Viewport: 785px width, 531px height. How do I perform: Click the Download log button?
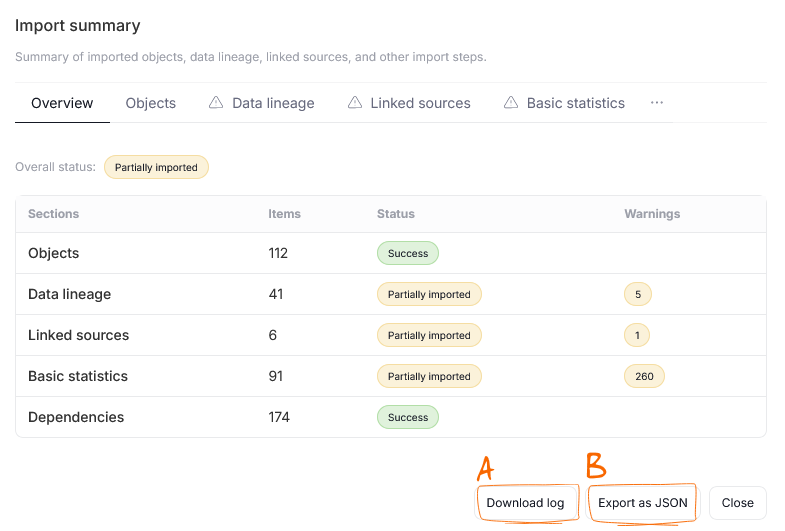pyautogui.click(x=525, y=502)
